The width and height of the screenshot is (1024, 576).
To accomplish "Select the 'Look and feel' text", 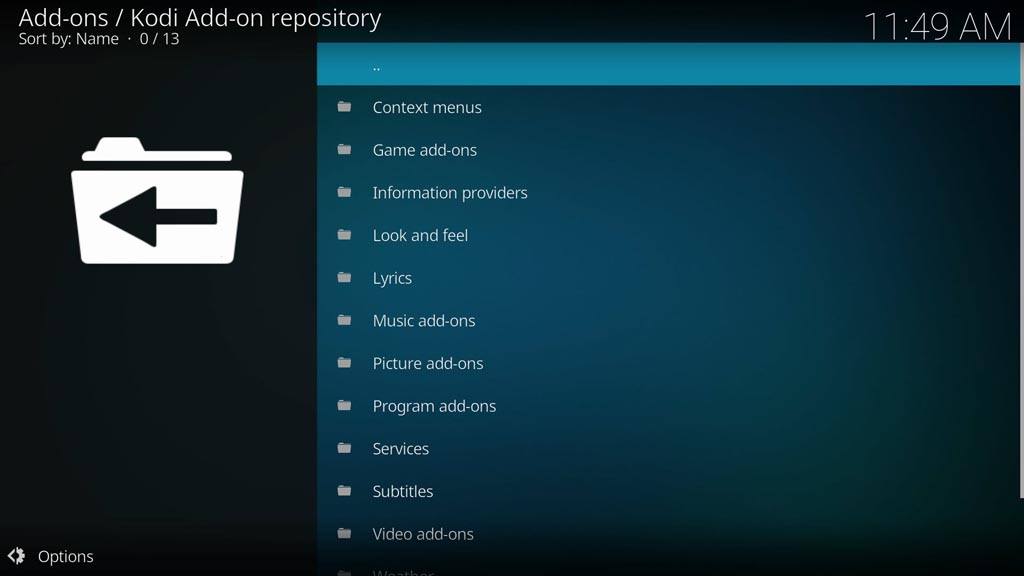I will (420, 235).
